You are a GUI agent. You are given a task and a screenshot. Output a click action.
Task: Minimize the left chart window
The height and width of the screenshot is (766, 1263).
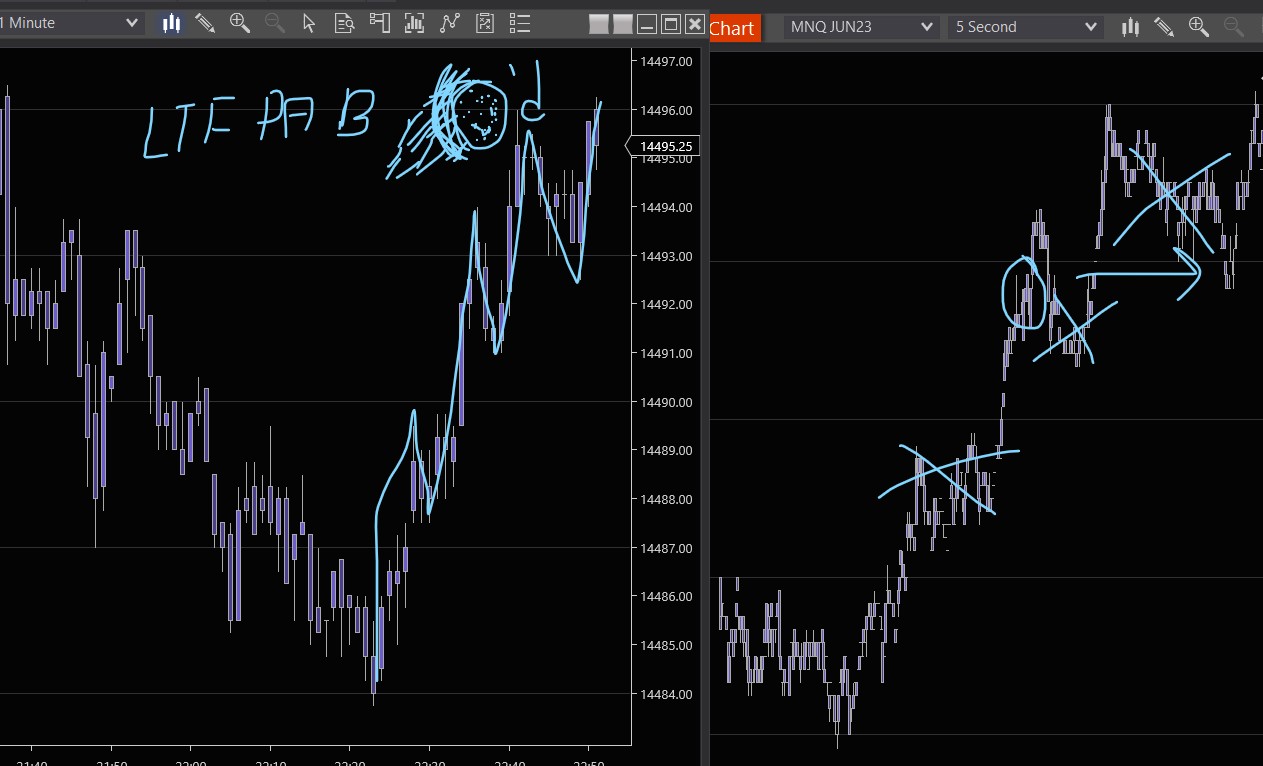647,24
